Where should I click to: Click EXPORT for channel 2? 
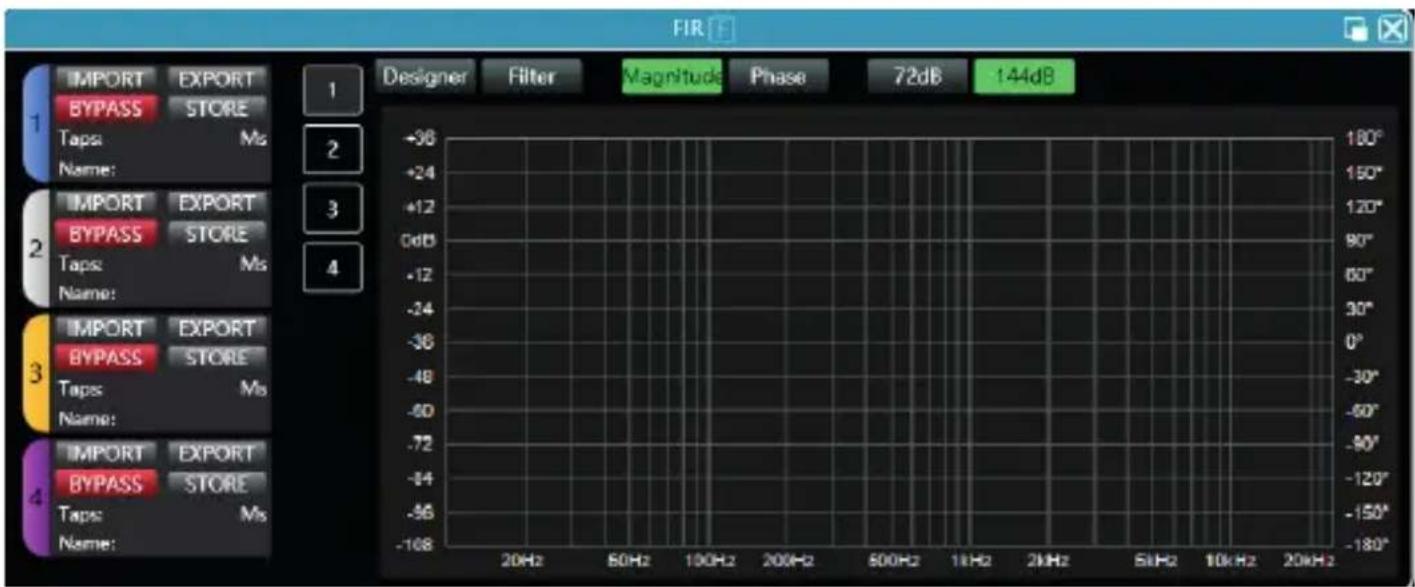pos(216,204)
